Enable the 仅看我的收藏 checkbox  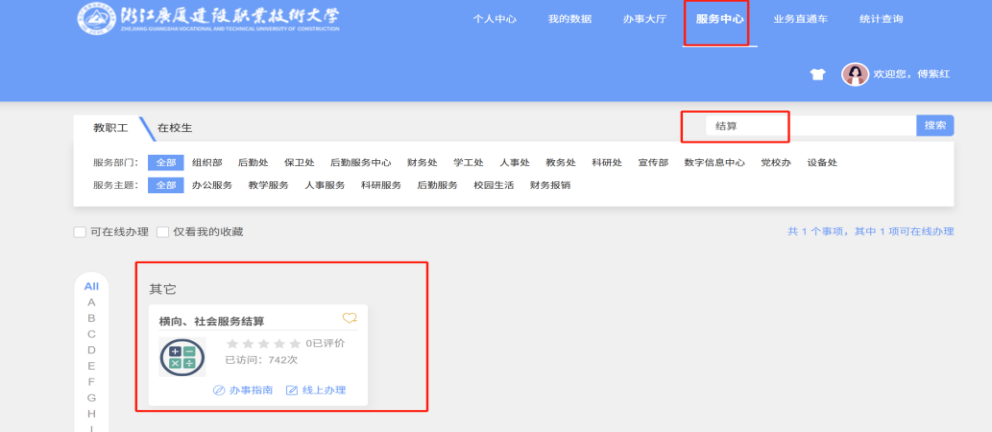click(162, 232)
